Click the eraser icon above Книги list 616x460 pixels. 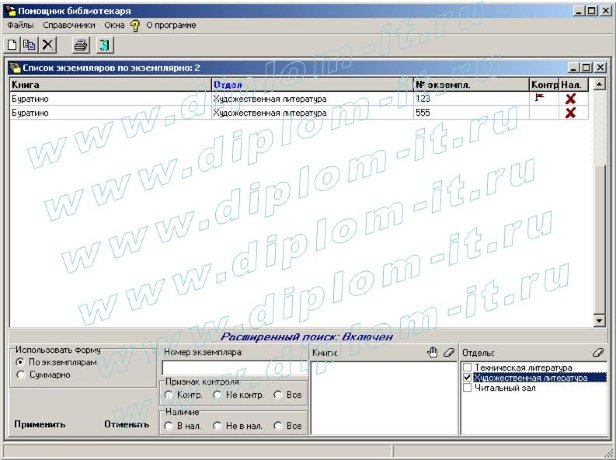(x=448, y=352)
